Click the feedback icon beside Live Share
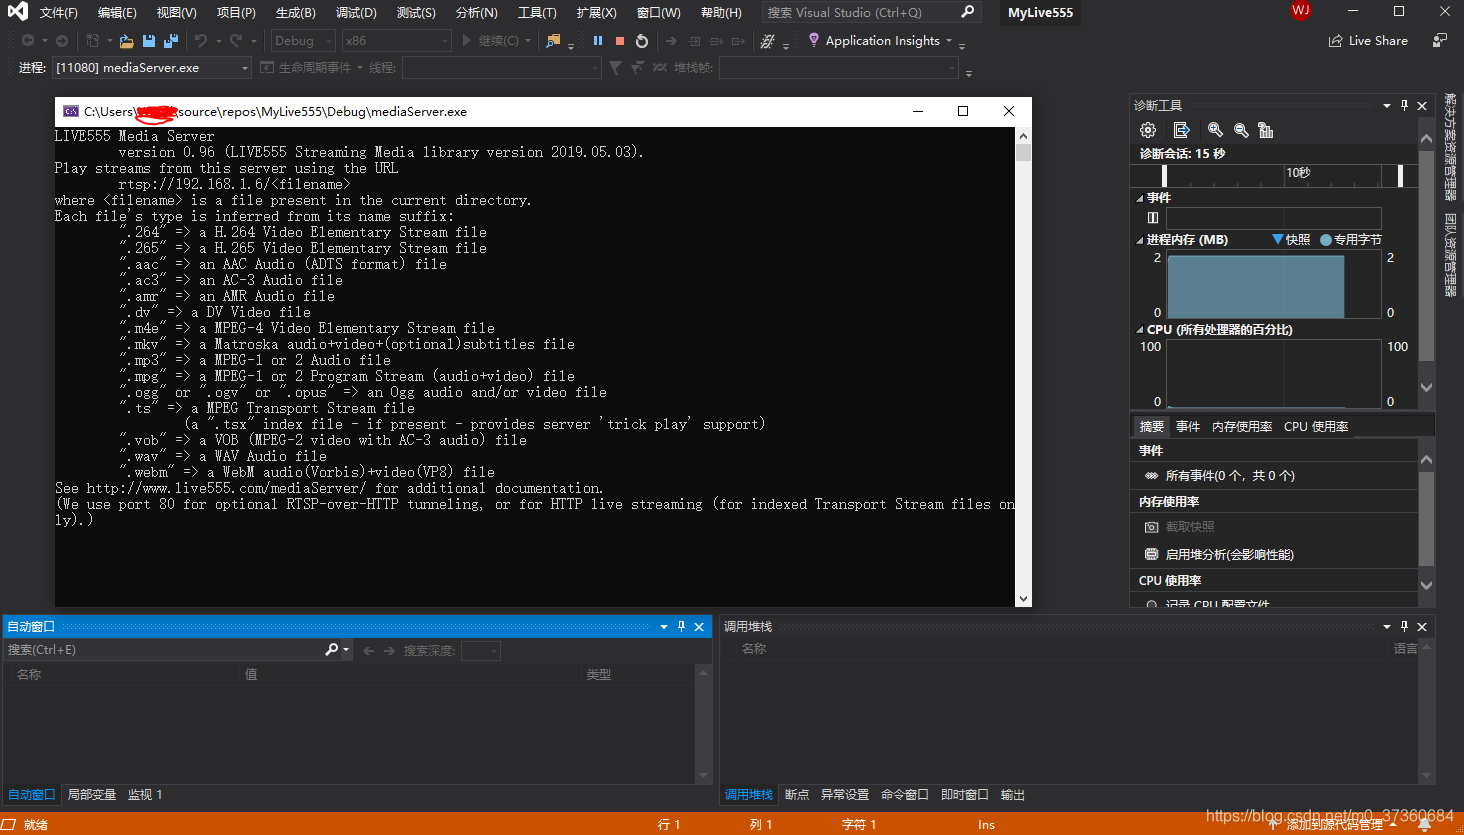The height and width of the screenshot is (835, 1464). [x=1440, y=41]
